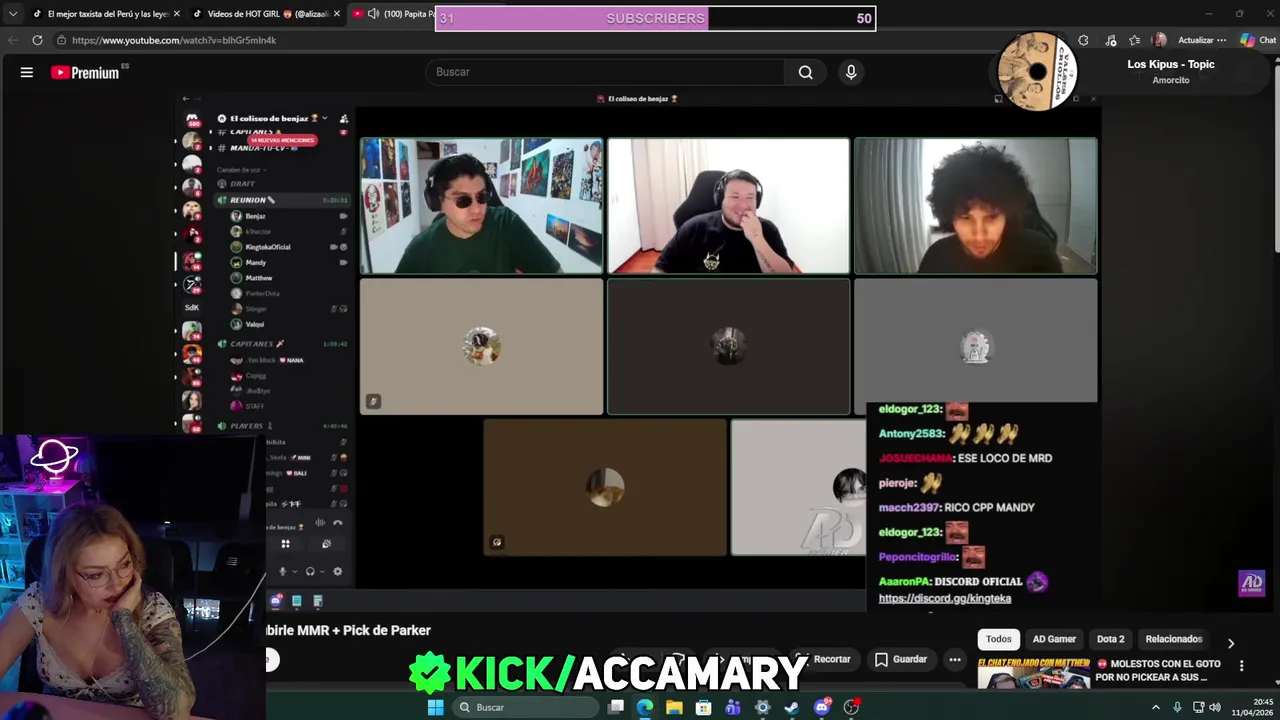
Task: Click the Windows taskbar Buscar search box
Action: [524, 707]
